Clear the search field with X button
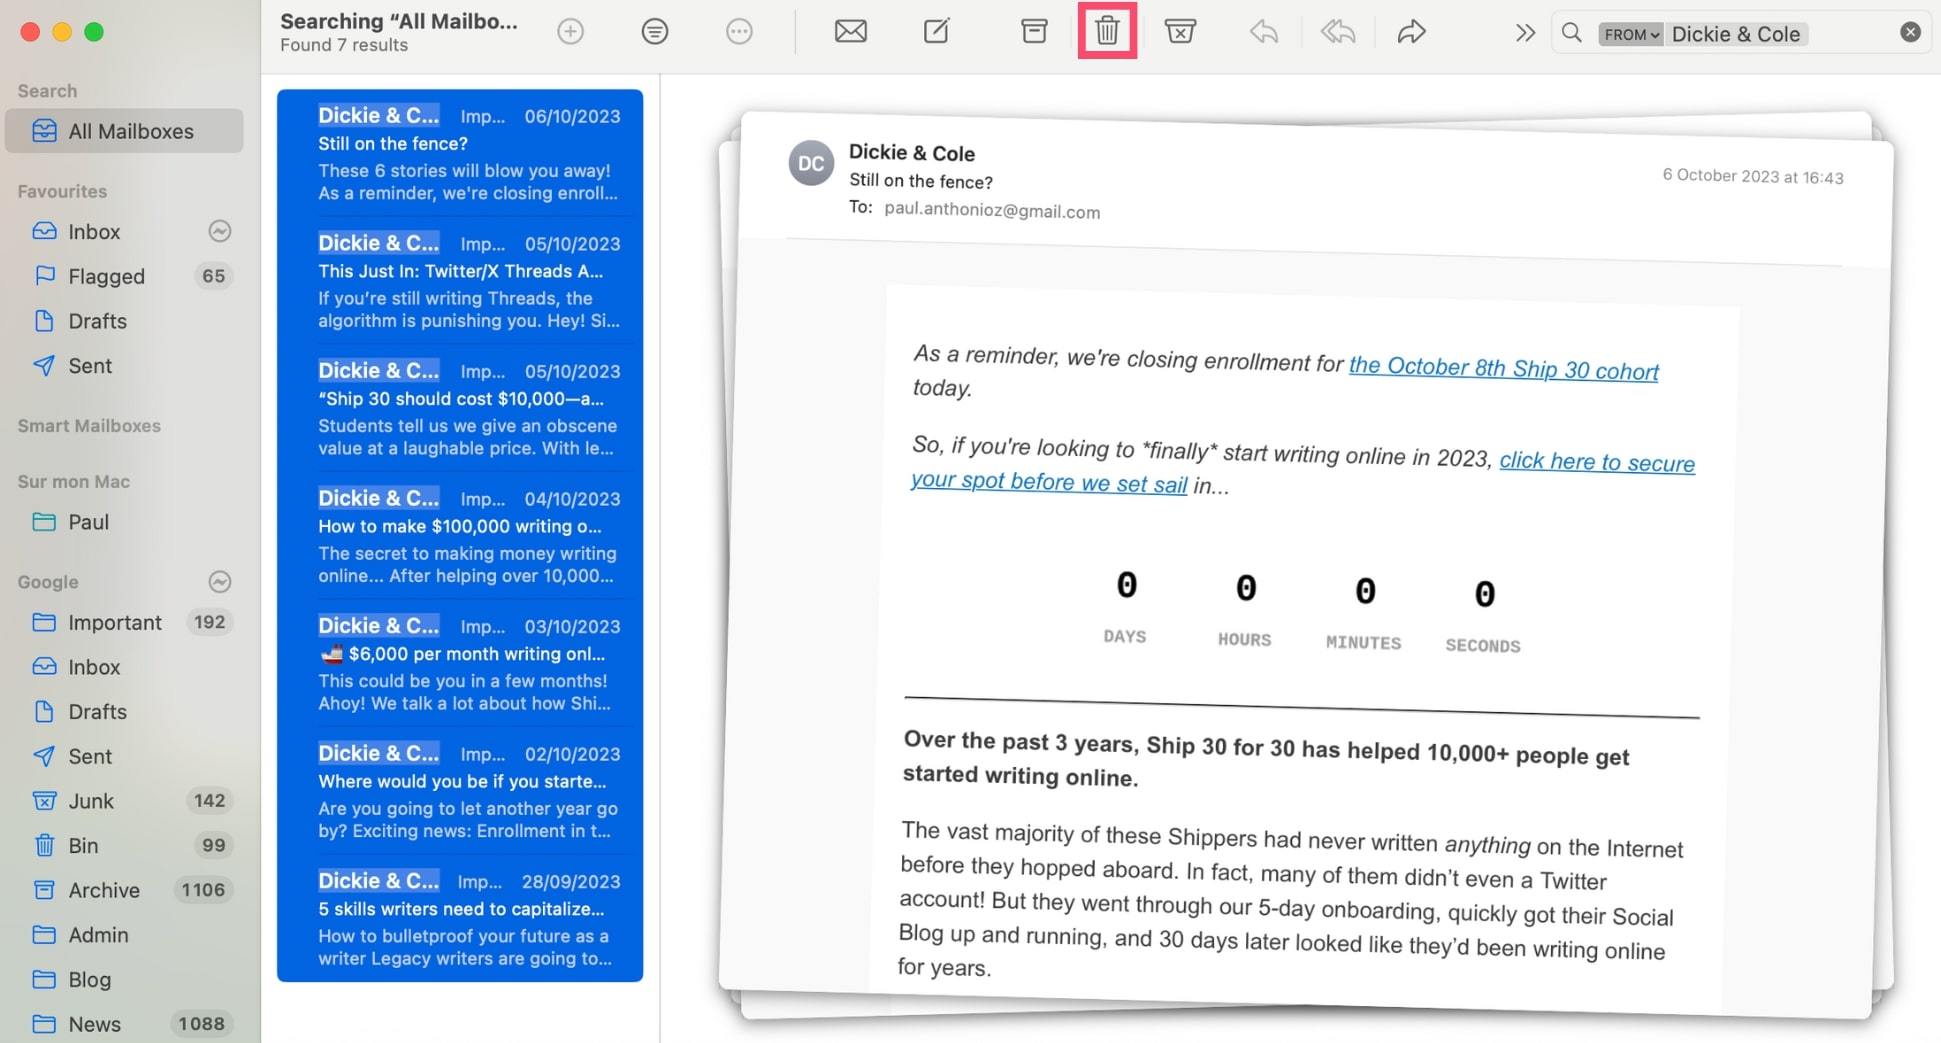This screenshot has height=1043, width=1941. [1910, 33]
